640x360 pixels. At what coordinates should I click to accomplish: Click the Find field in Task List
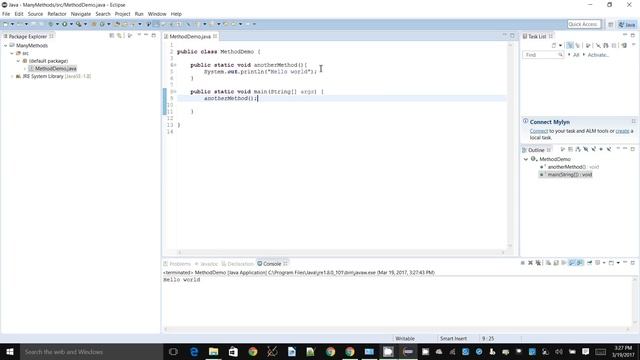coord(543,55)
